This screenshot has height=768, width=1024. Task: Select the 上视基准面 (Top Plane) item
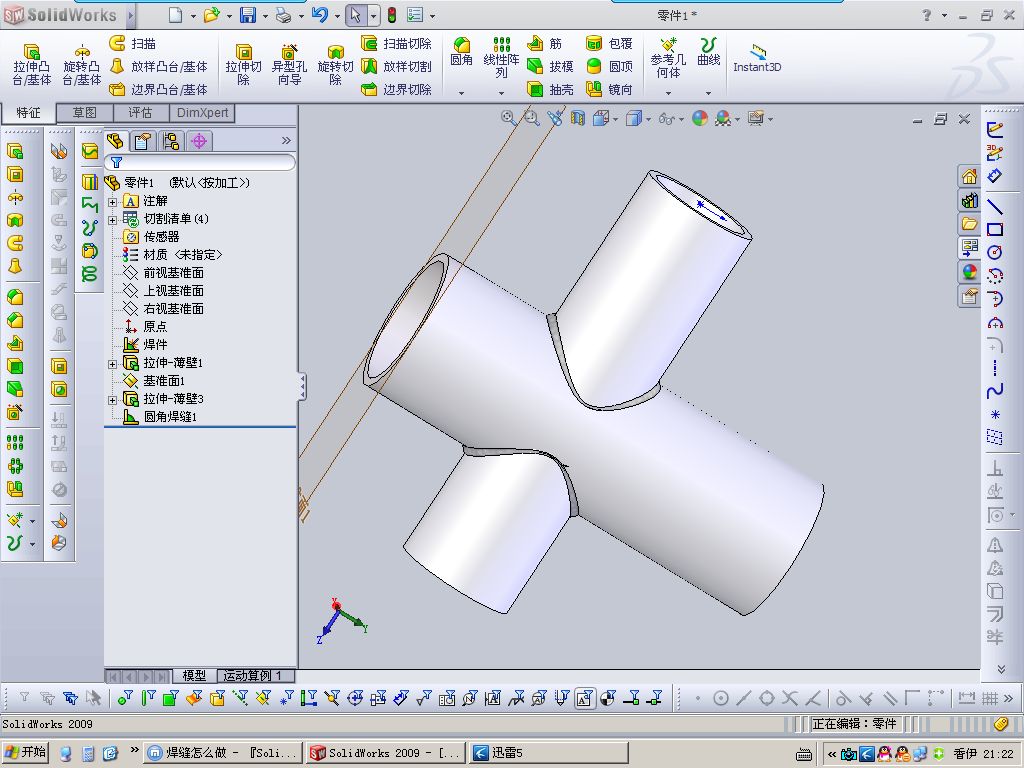tap(164, 291)
